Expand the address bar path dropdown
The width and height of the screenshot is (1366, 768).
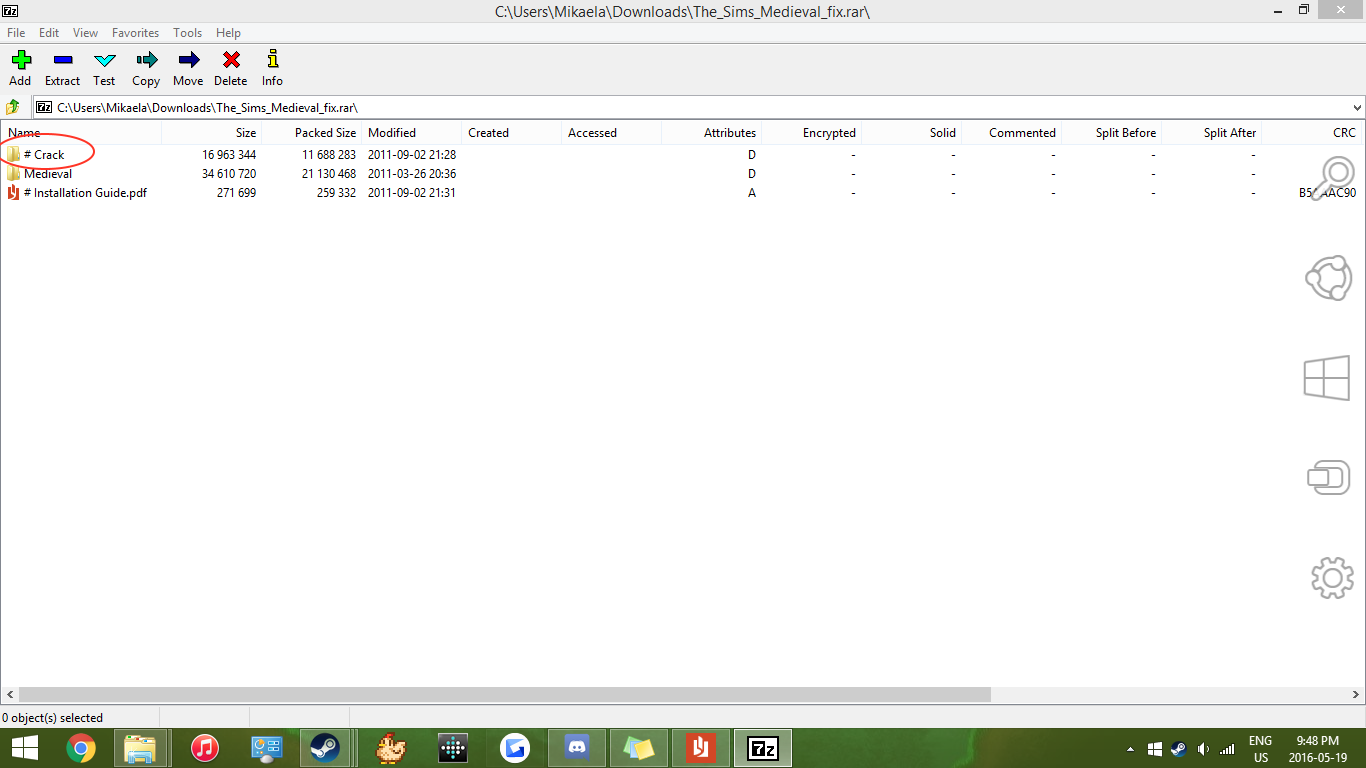coord(1357,107)
